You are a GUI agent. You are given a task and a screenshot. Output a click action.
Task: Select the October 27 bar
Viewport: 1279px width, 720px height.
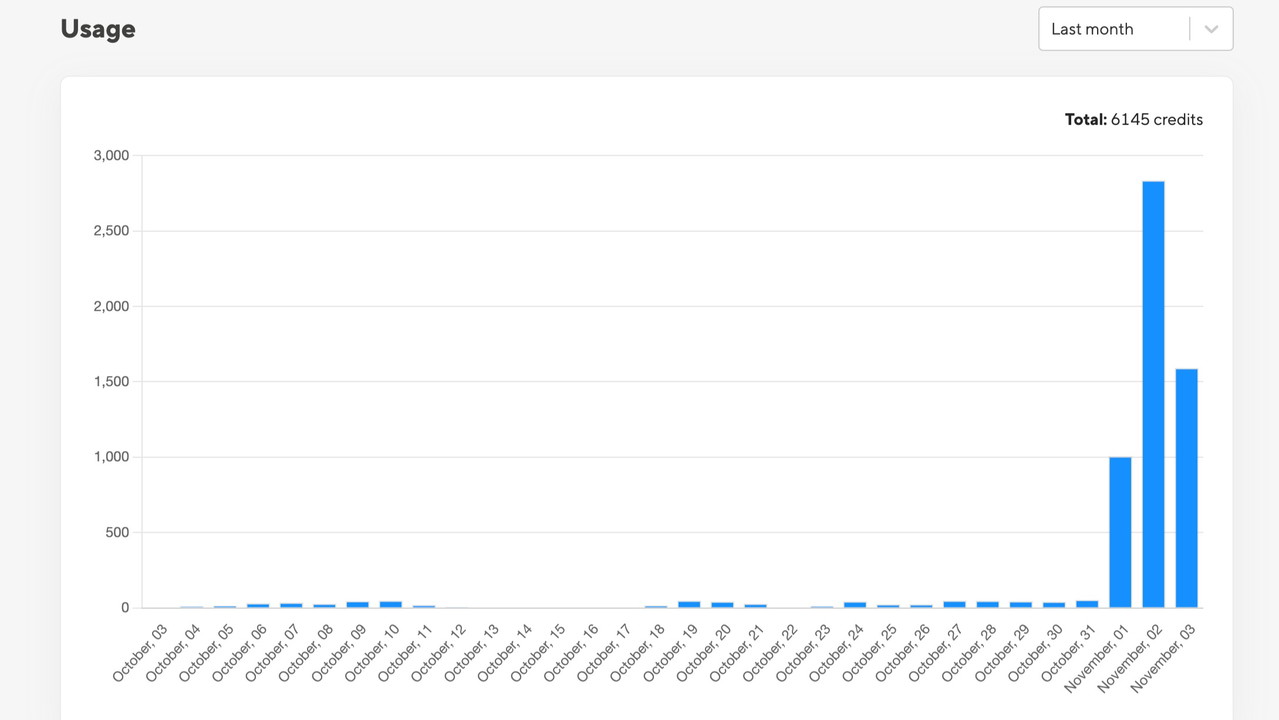954,604
